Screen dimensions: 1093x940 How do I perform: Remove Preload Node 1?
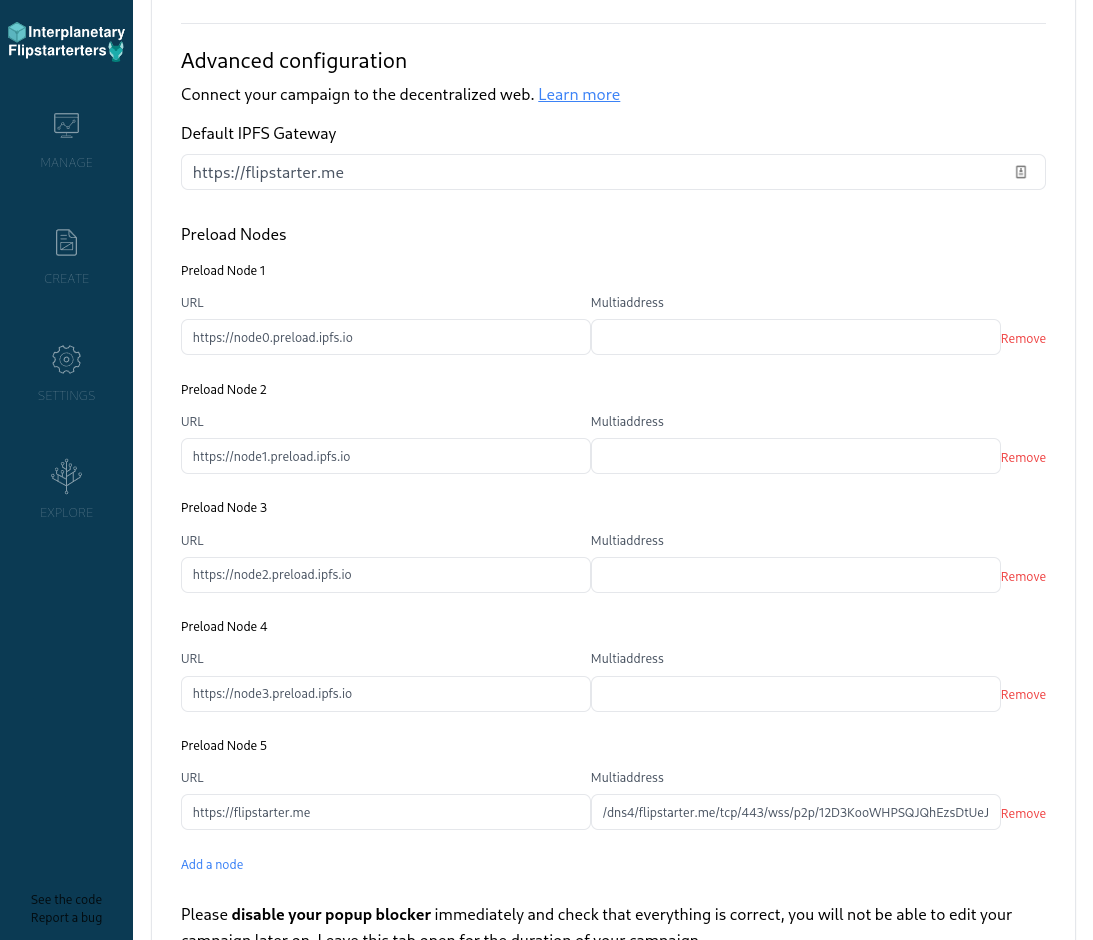tap(1023, 339)
